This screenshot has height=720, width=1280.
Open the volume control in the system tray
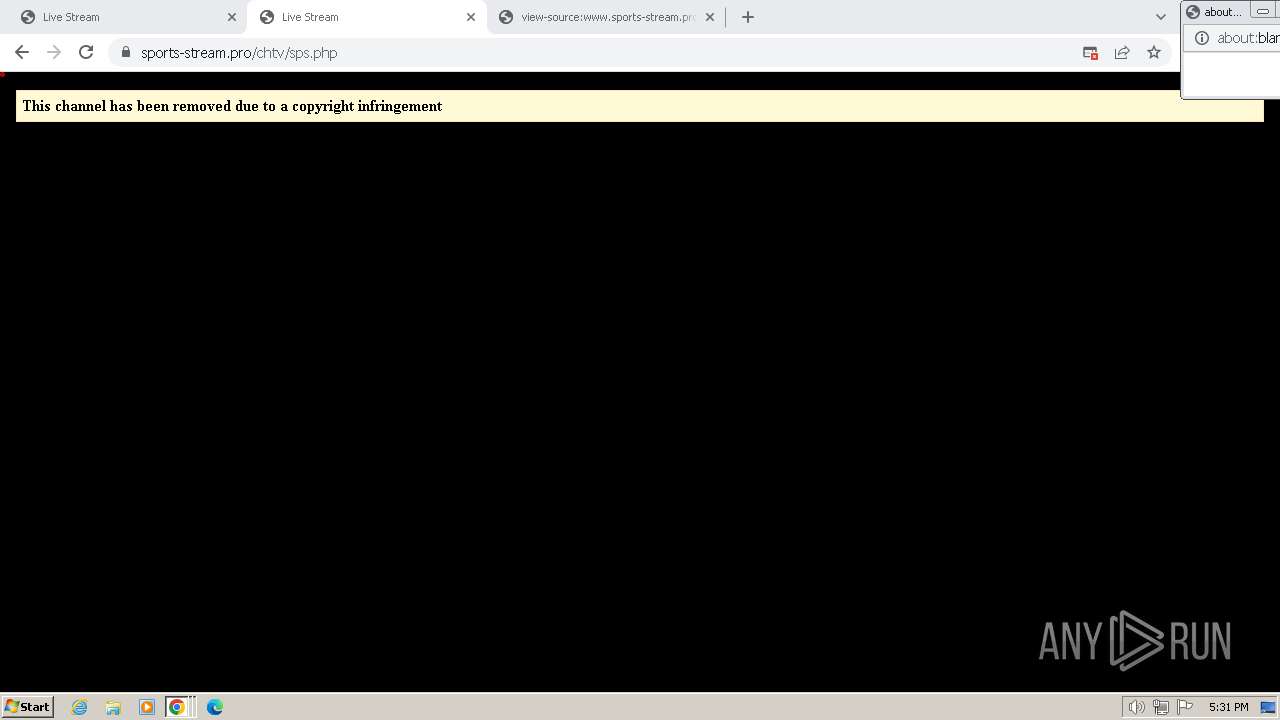[1136, 707]
